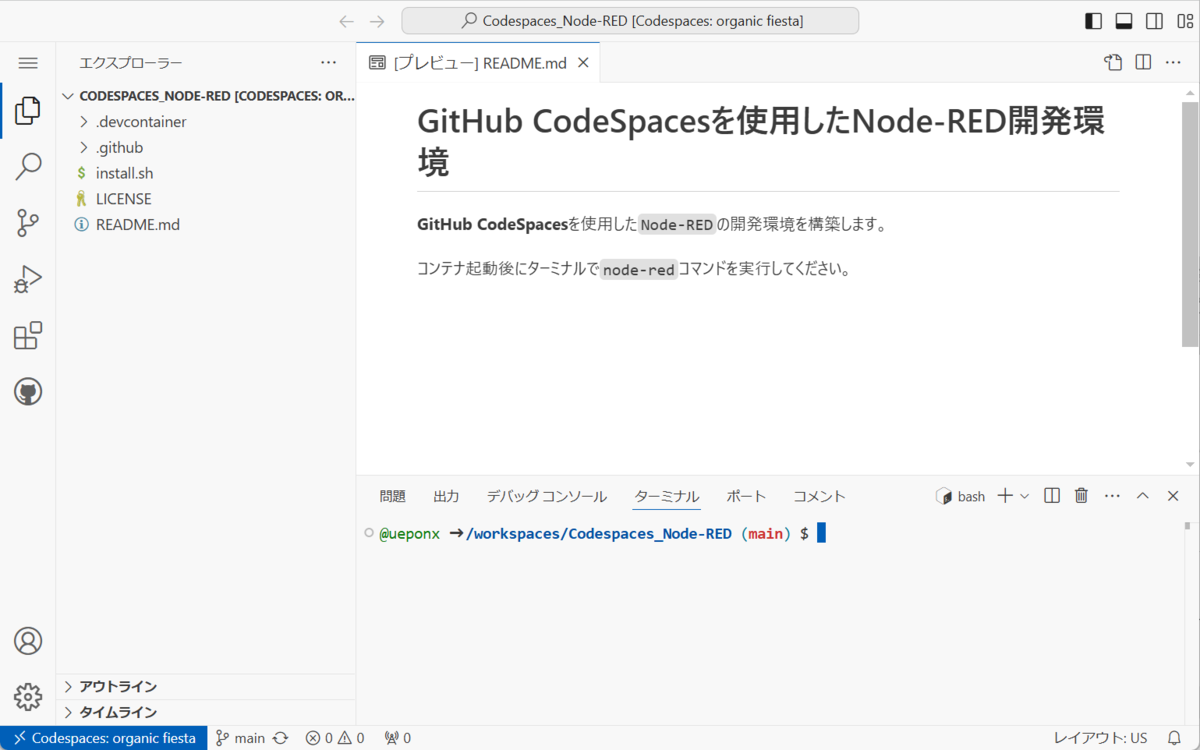
Task: Maximize the panel with up chevron
Action: click(x=1143, y=496)
